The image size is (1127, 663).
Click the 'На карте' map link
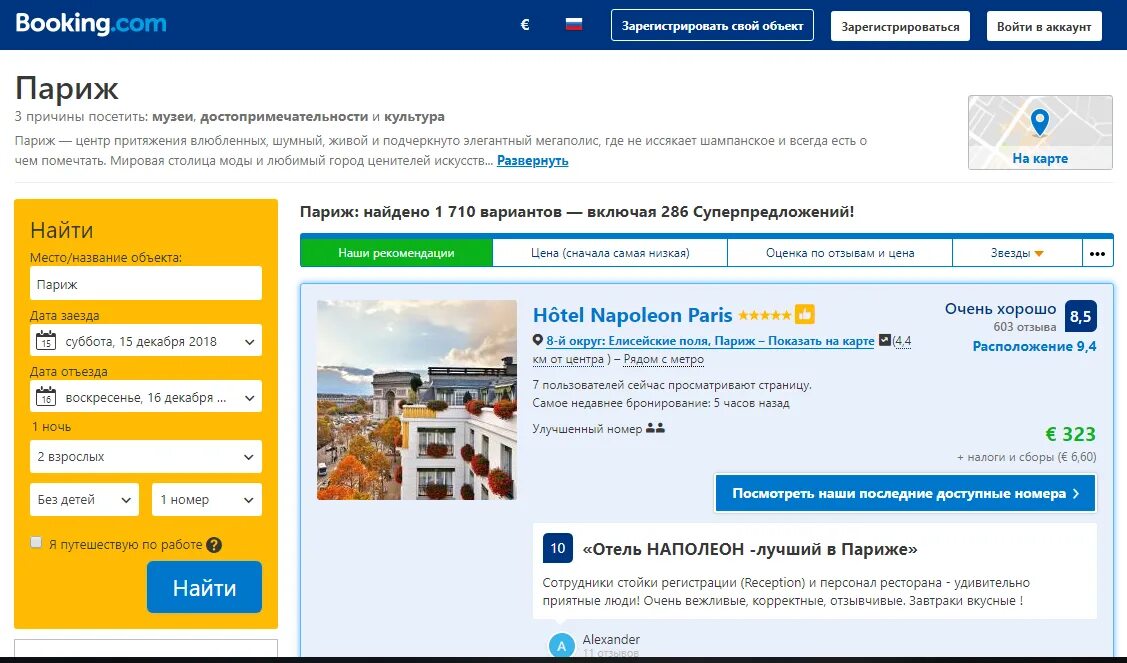(1040, 158)
